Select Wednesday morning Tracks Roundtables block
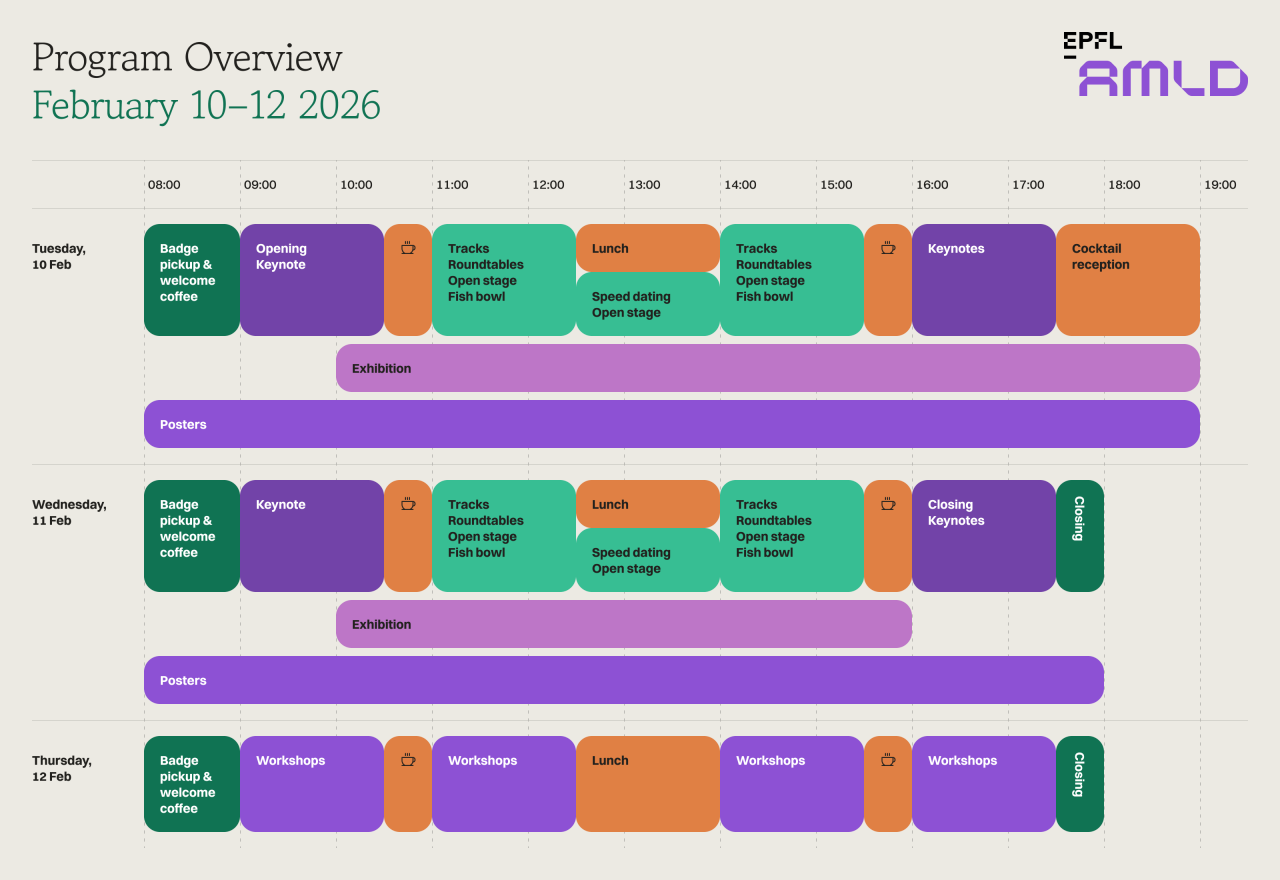 pos(504,536)
